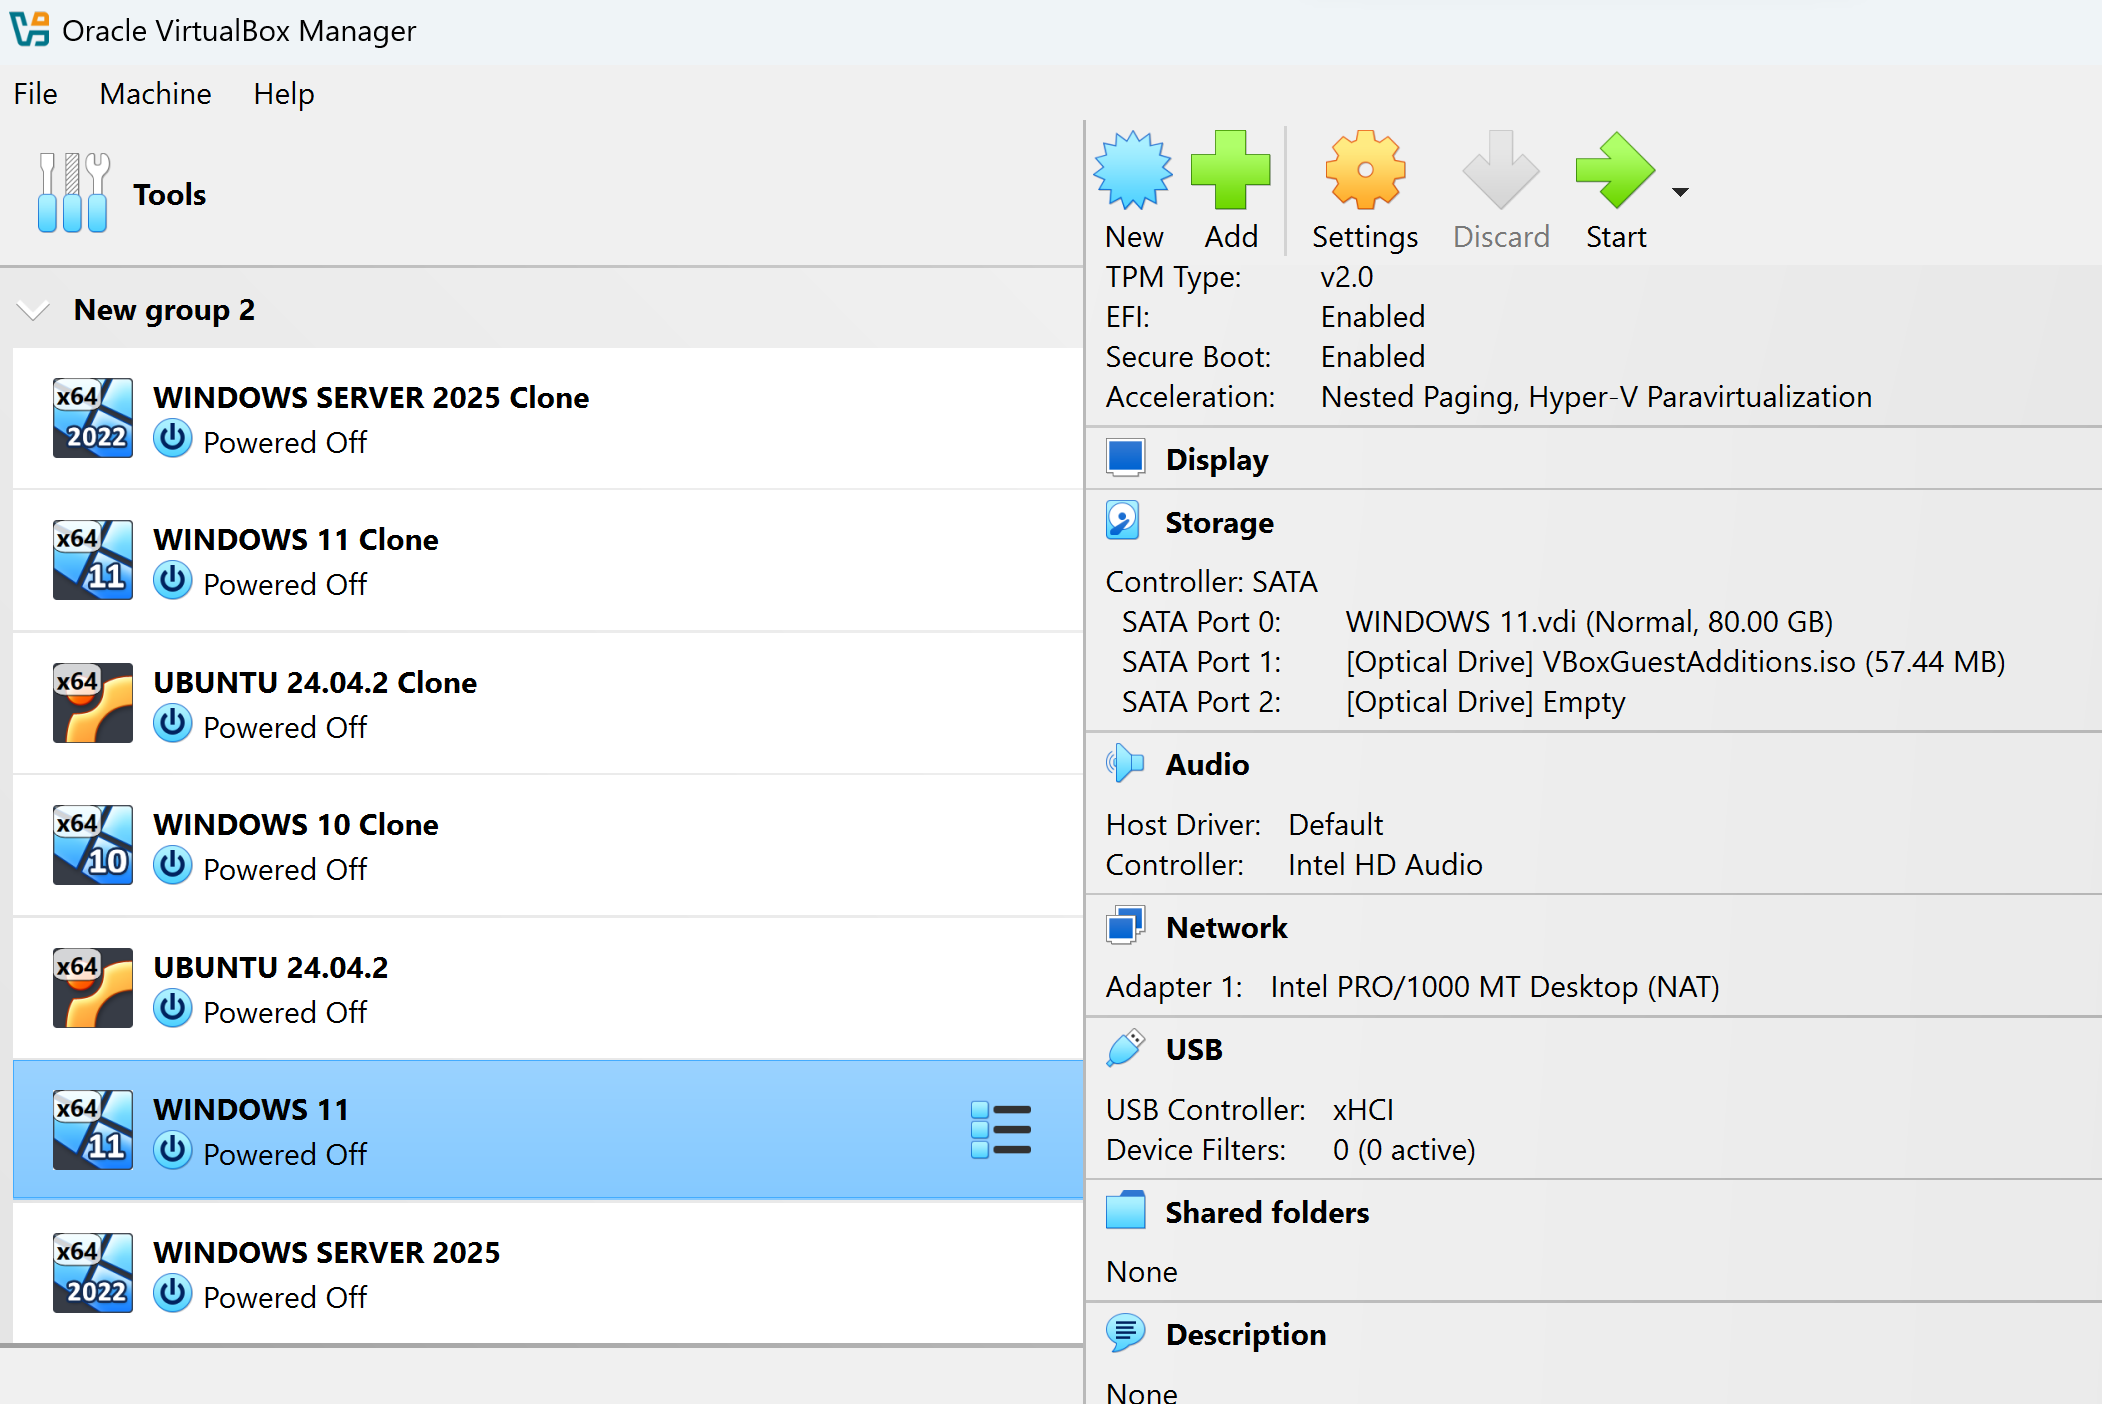This screenshot has height=1404, width=2102.
Task: Click the Display section header
Action: [x=1216, y=459]
